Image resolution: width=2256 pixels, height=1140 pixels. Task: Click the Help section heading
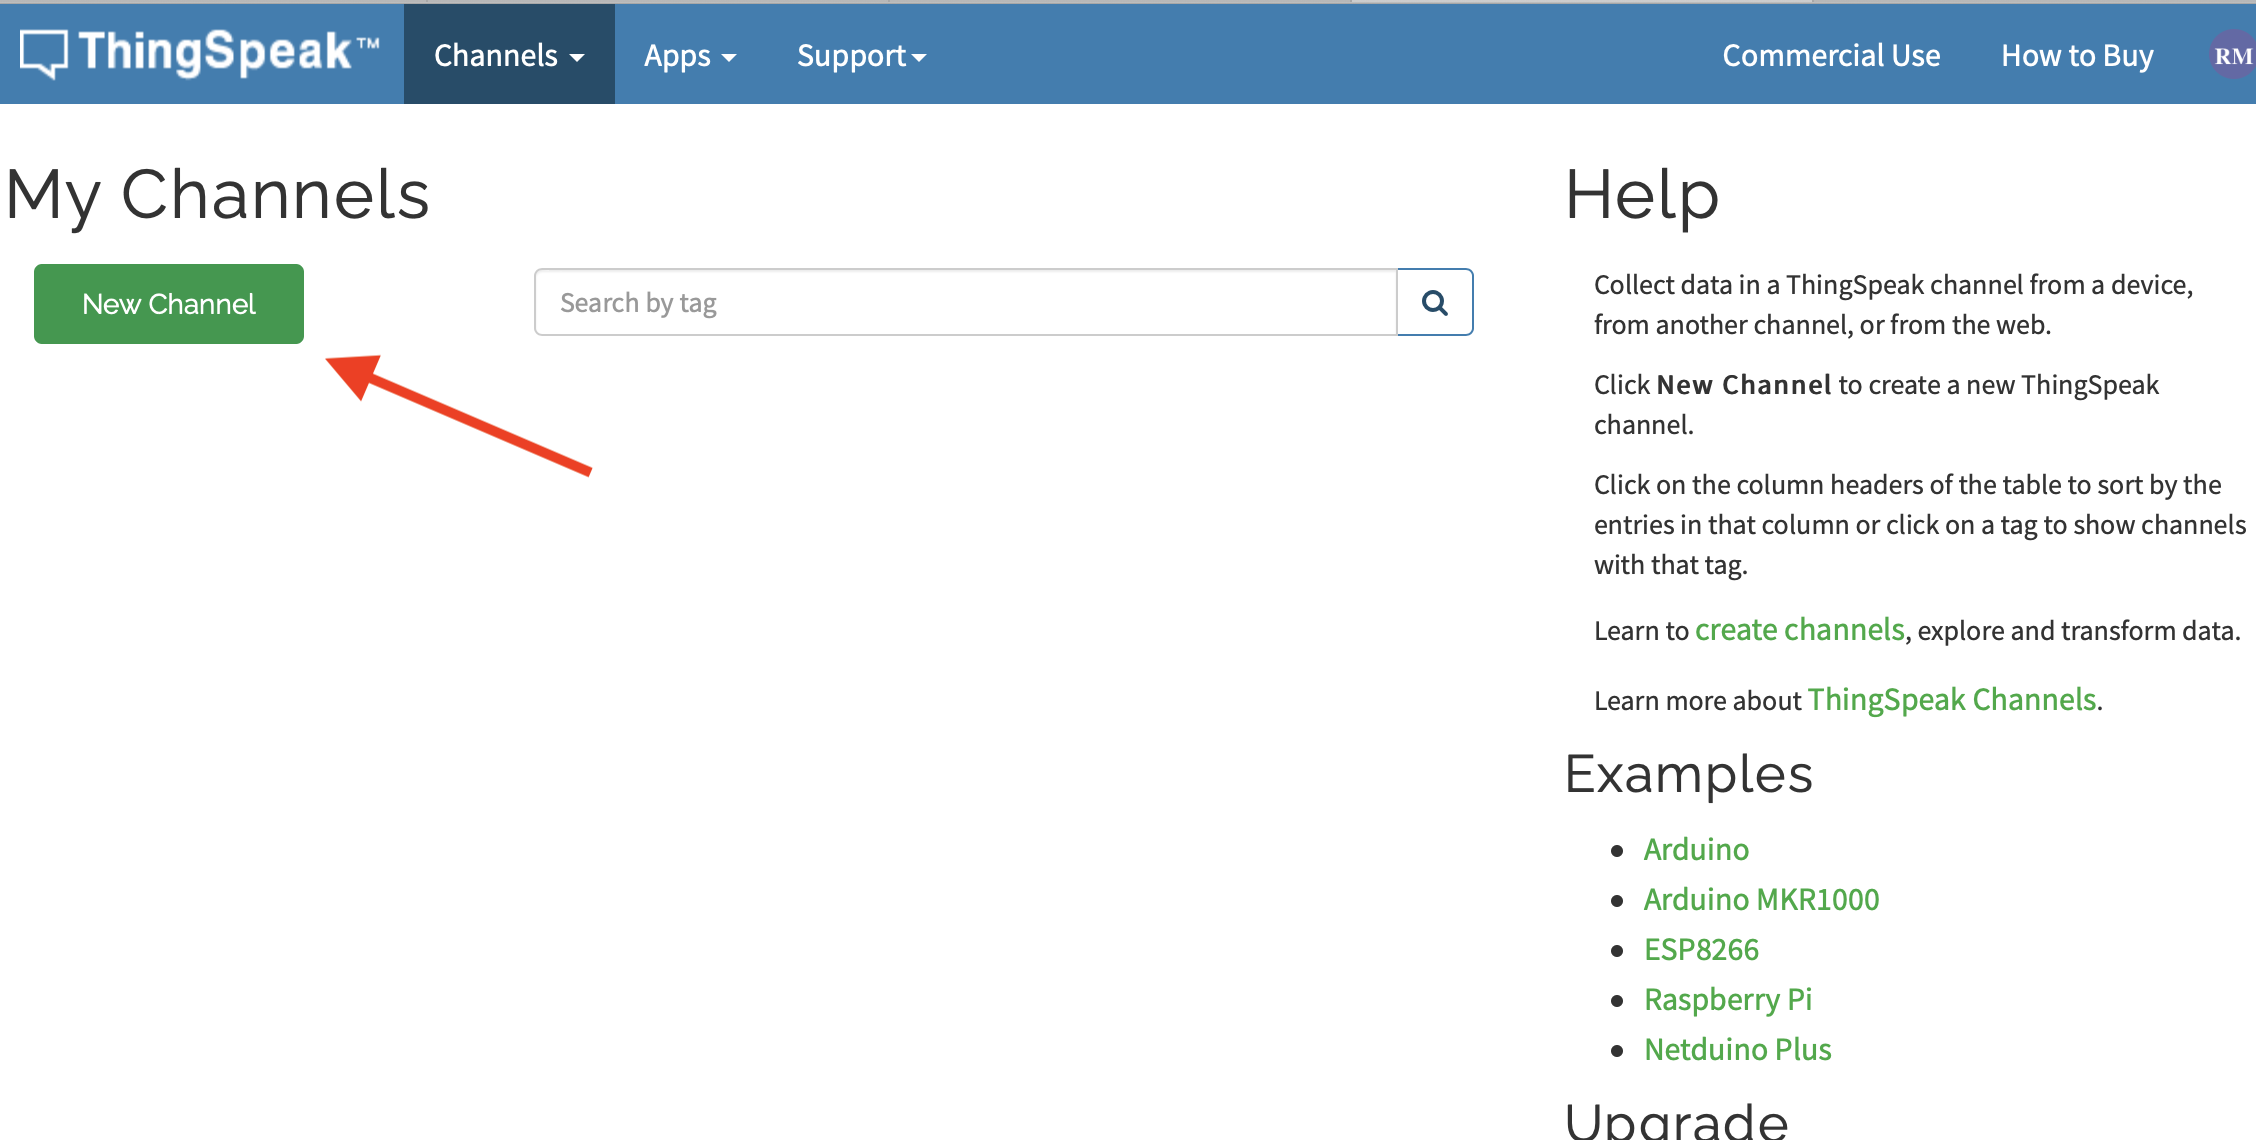coord(1641,194)
